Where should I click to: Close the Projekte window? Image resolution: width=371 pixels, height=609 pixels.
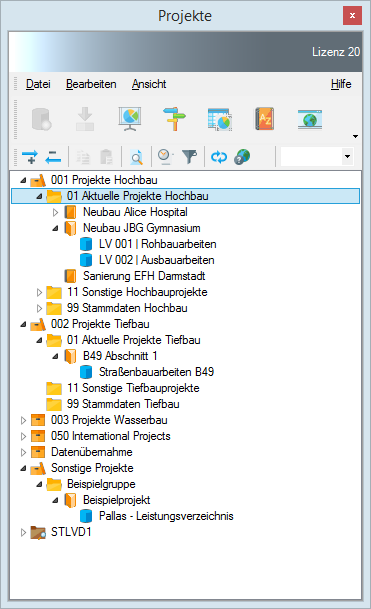tap(352, 16)
